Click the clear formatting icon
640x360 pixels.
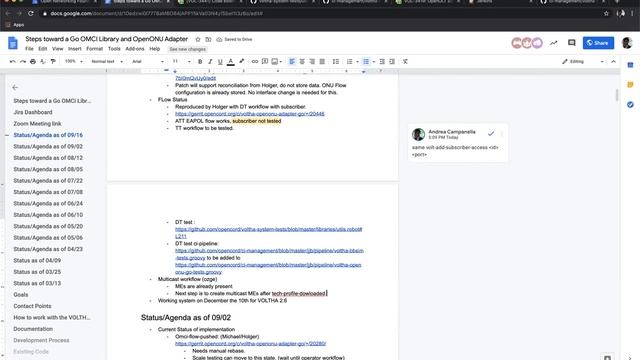(x=405, y=62)
